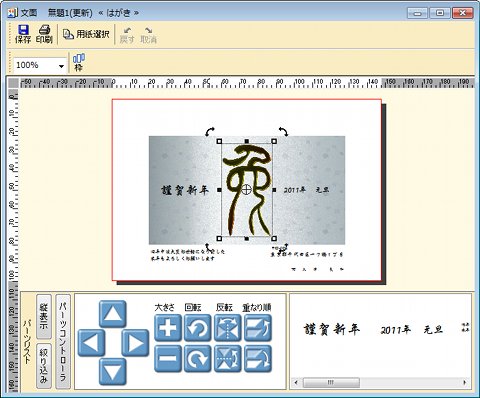Open the 100% zoom dropdown

[61, 66]
